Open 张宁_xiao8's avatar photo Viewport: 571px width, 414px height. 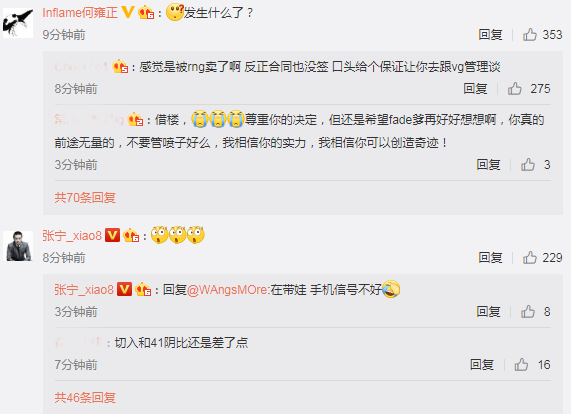click(x=18, y=246)
